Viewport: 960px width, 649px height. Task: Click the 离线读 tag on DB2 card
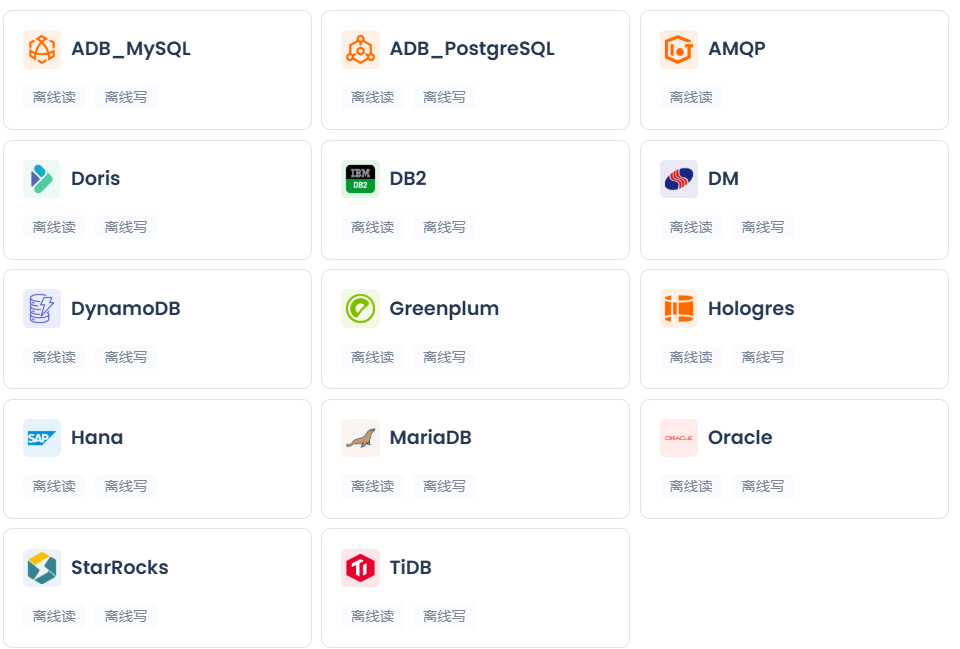point(372,227)
